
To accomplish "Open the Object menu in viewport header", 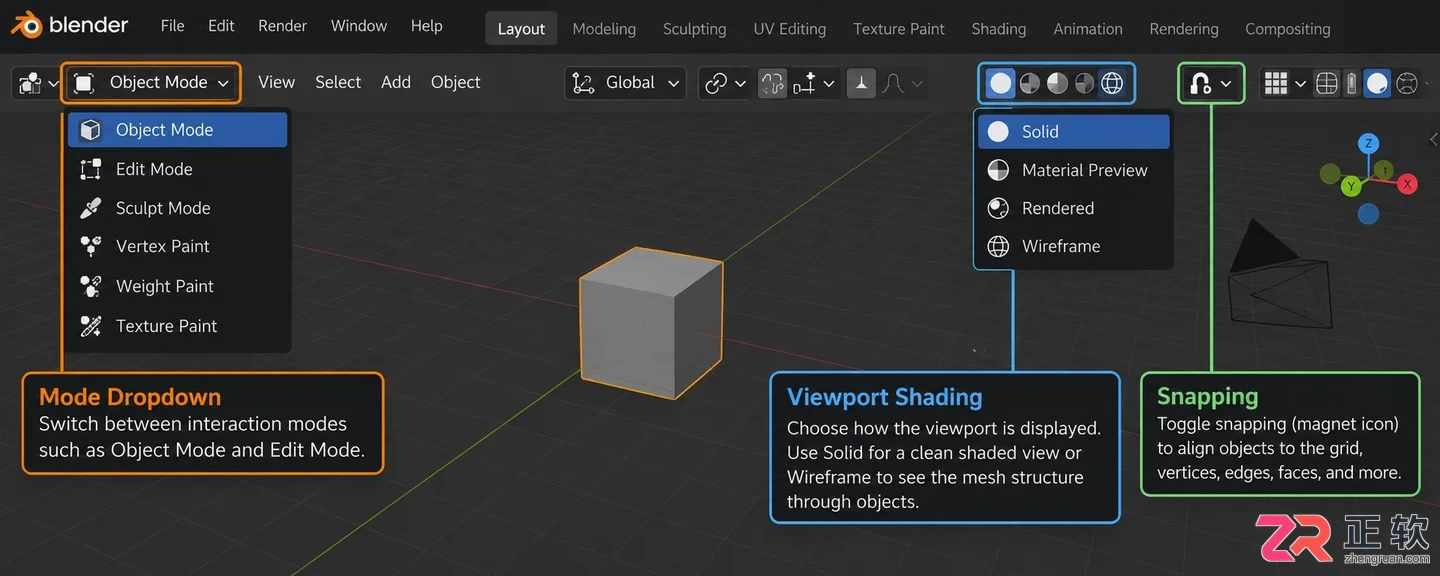I will [456, 82].
